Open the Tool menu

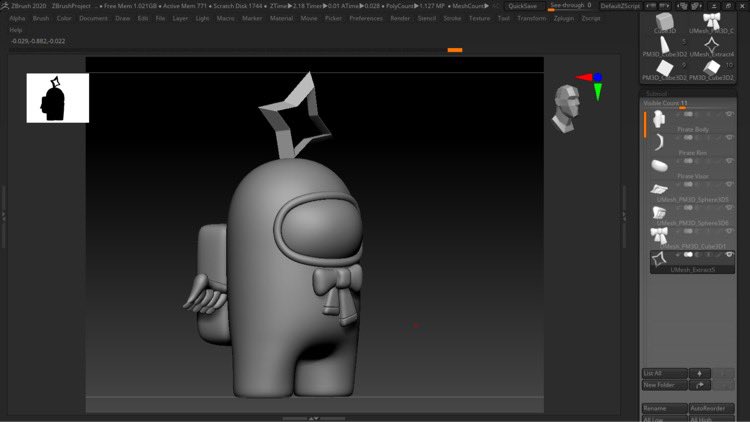pyautogui.click(x=504, y=18)
